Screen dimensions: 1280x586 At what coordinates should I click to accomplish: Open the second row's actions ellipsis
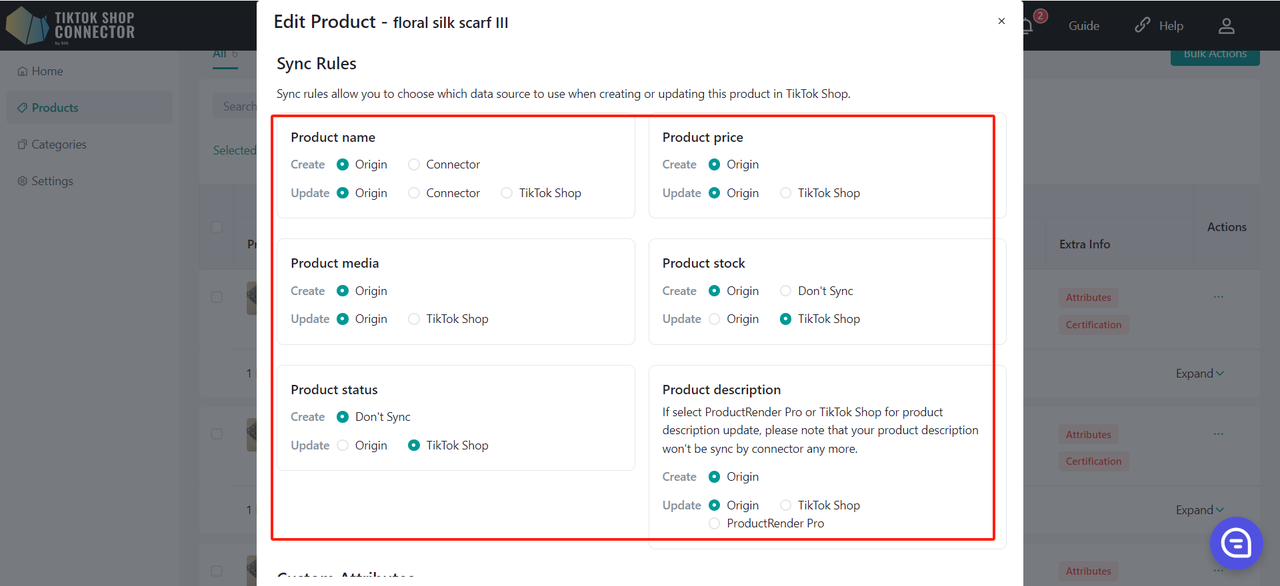pyautogui.click(x=1218, y=434)
